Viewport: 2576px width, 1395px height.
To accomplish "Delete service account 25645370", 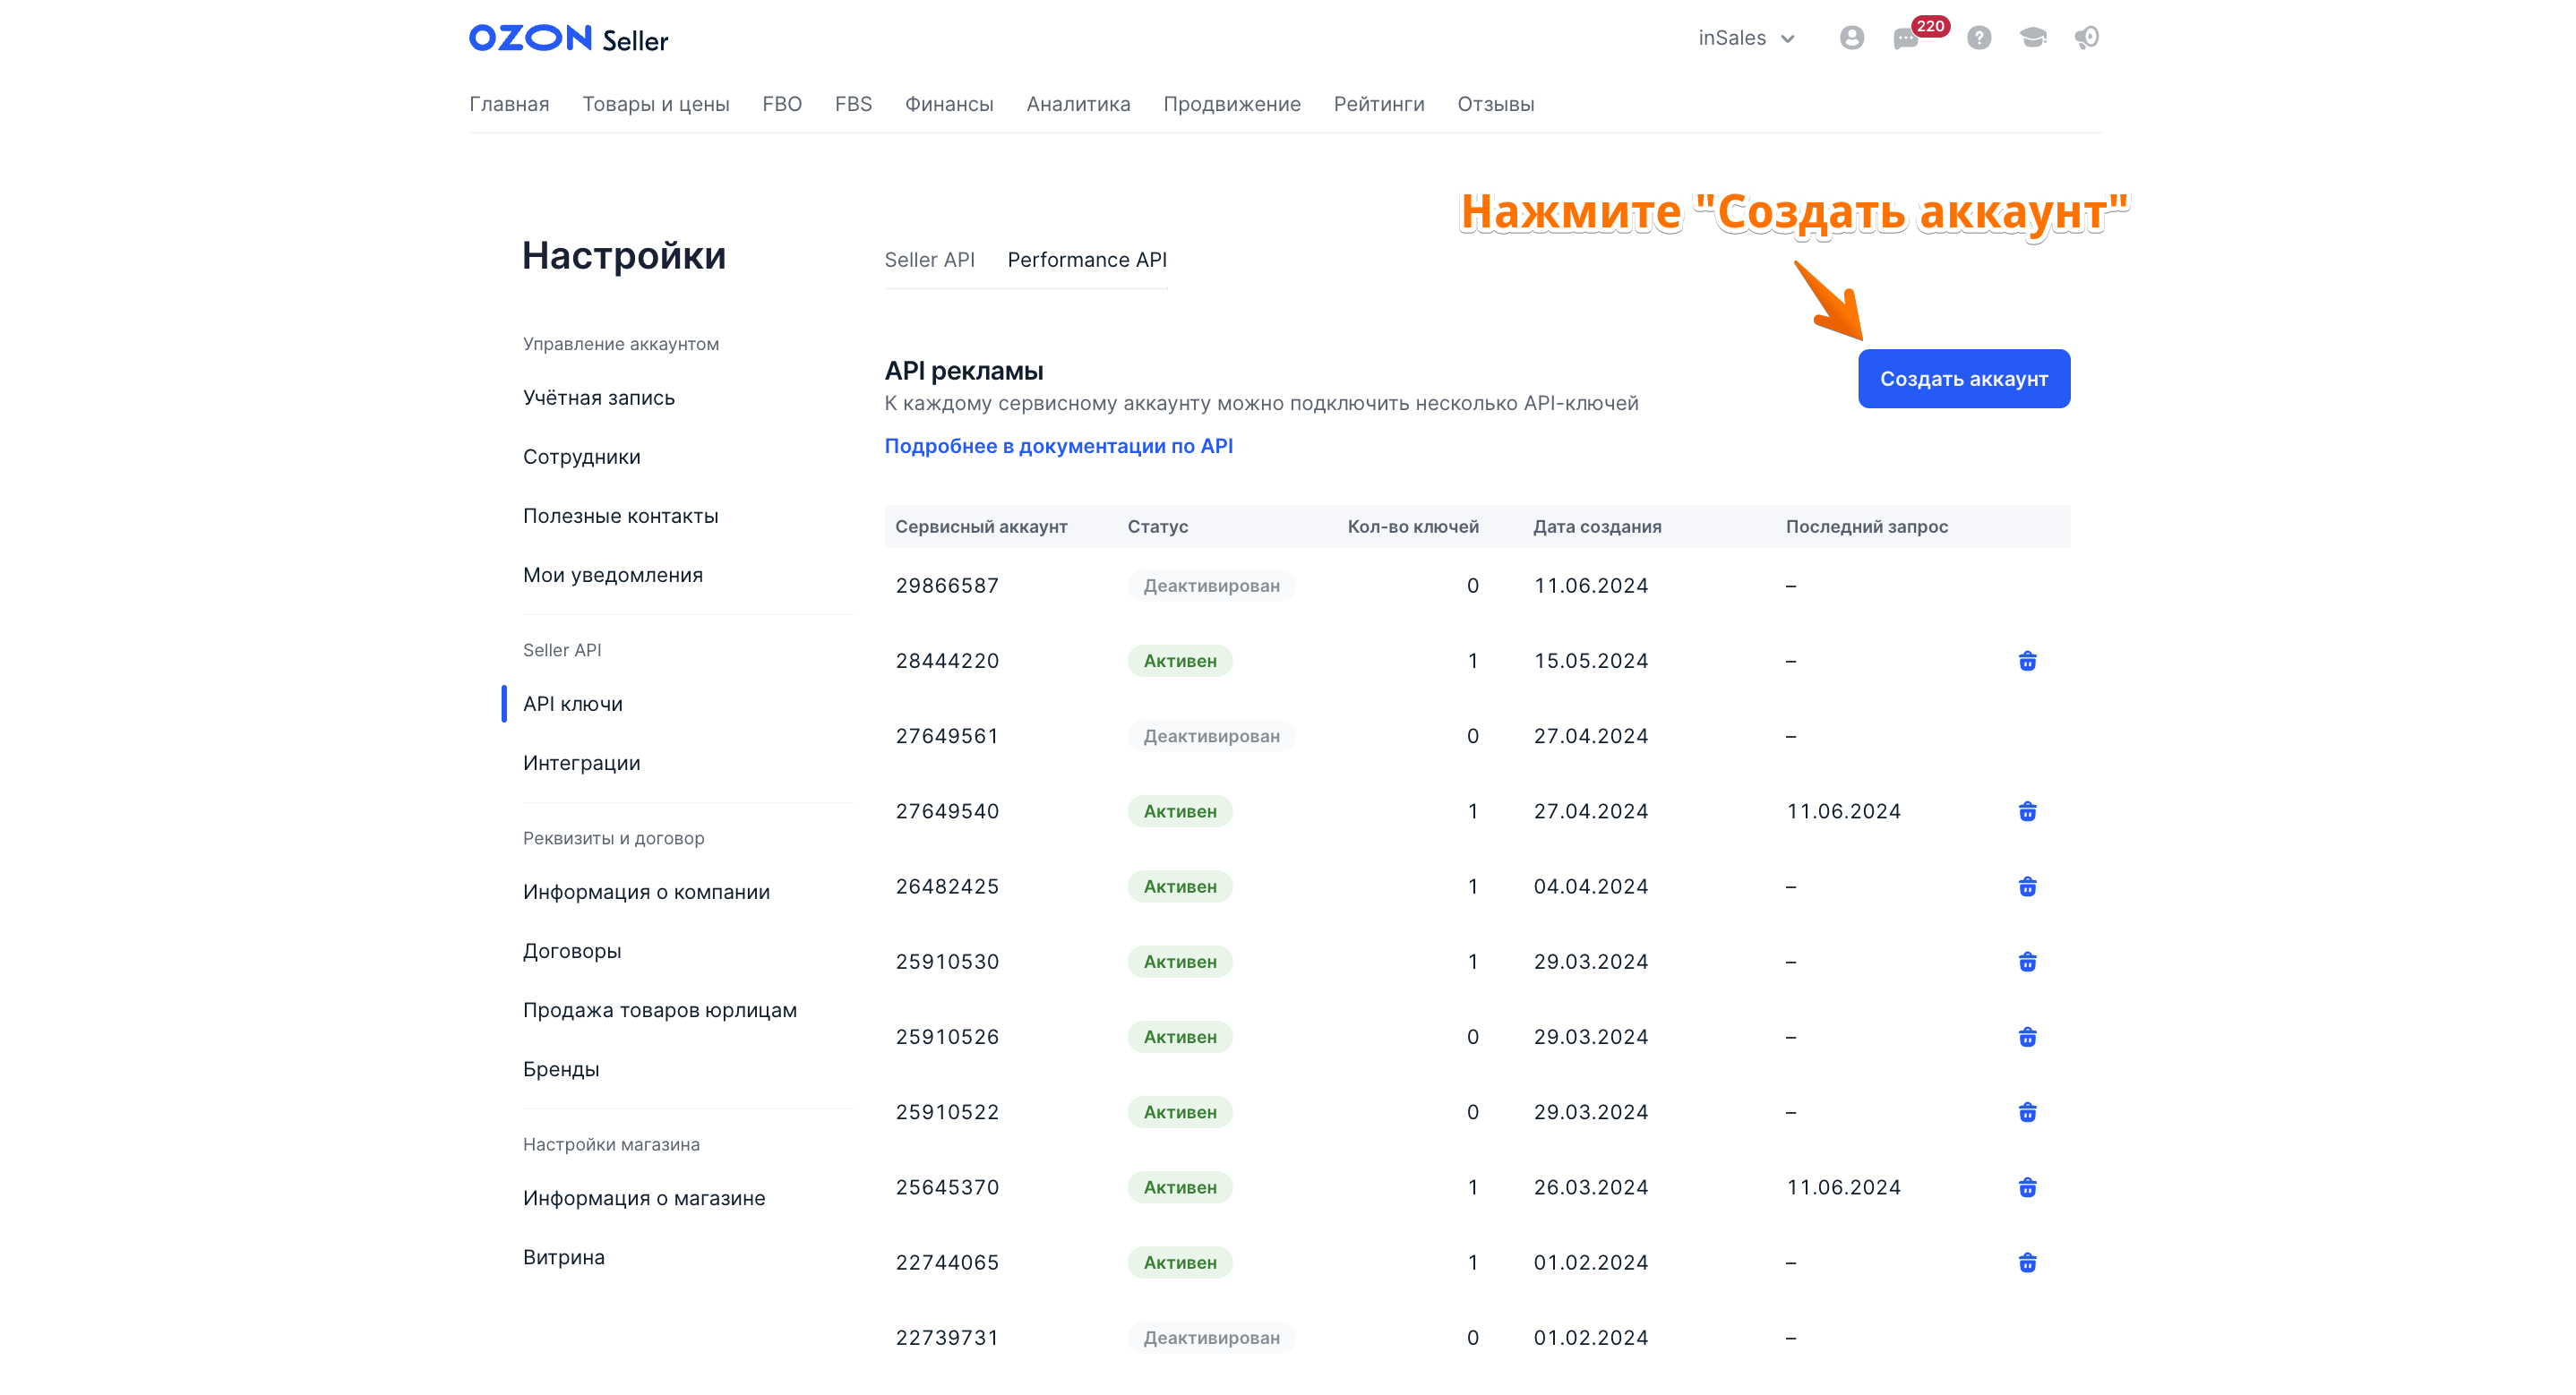I will 2027,1187.
